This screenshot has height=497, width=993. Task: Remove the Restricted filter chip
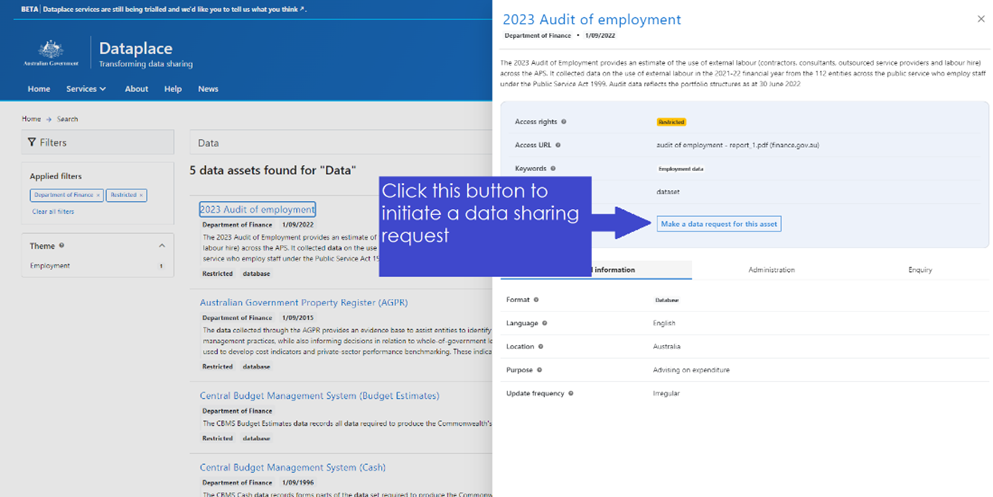(141, 195)
